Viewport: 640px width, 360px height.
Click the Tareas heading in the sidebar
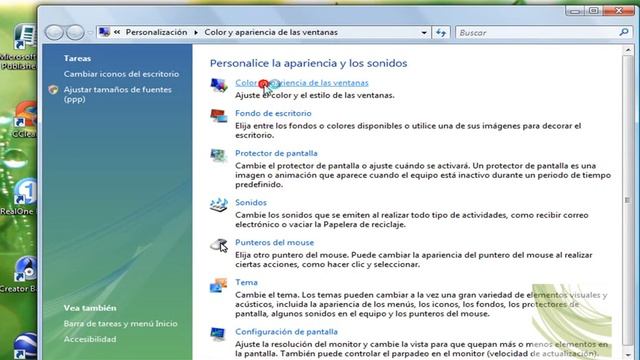point(77,58)
